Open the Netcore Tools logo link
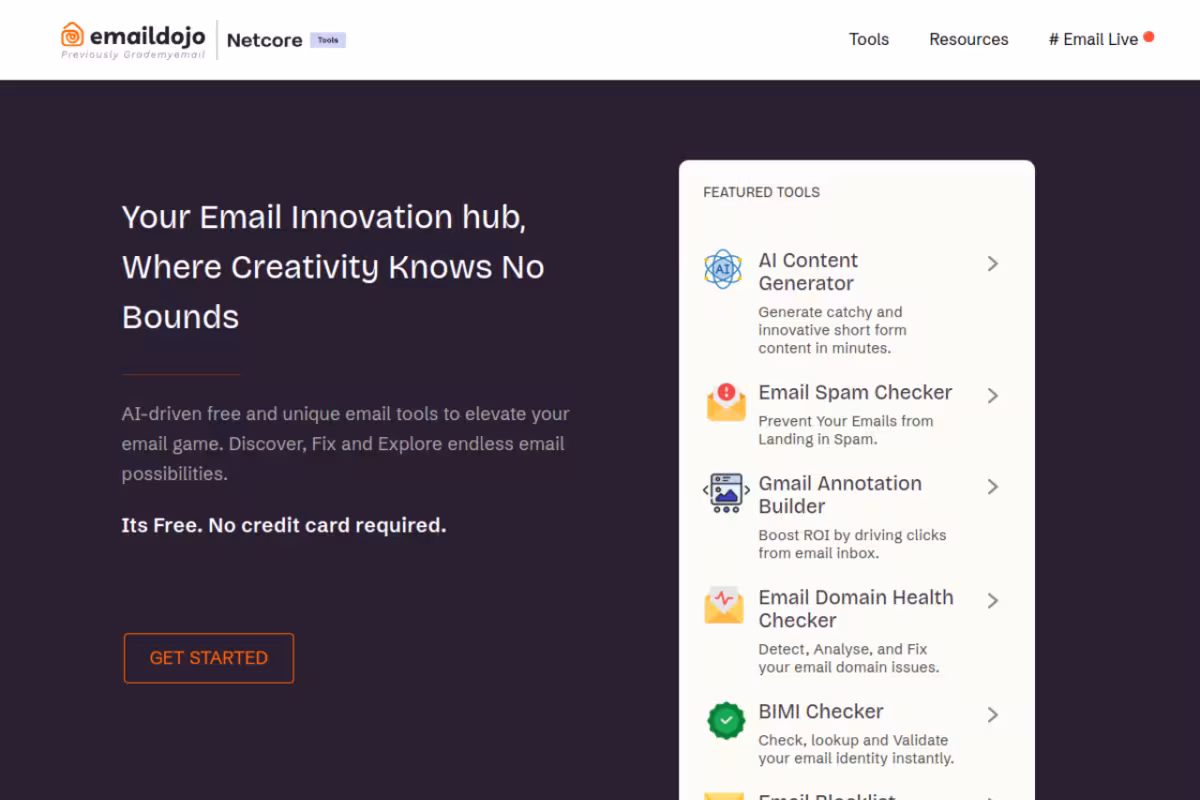The image size is (1200, 800). 286,40
